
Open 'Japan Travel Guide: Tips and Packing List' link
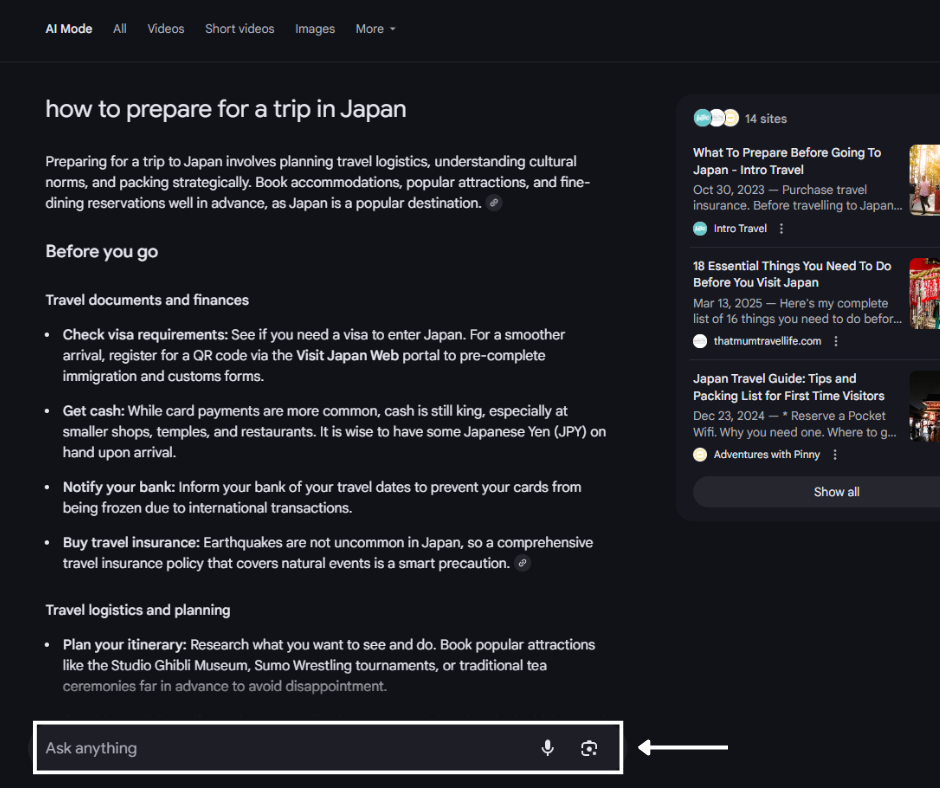(x=789, y=387)
